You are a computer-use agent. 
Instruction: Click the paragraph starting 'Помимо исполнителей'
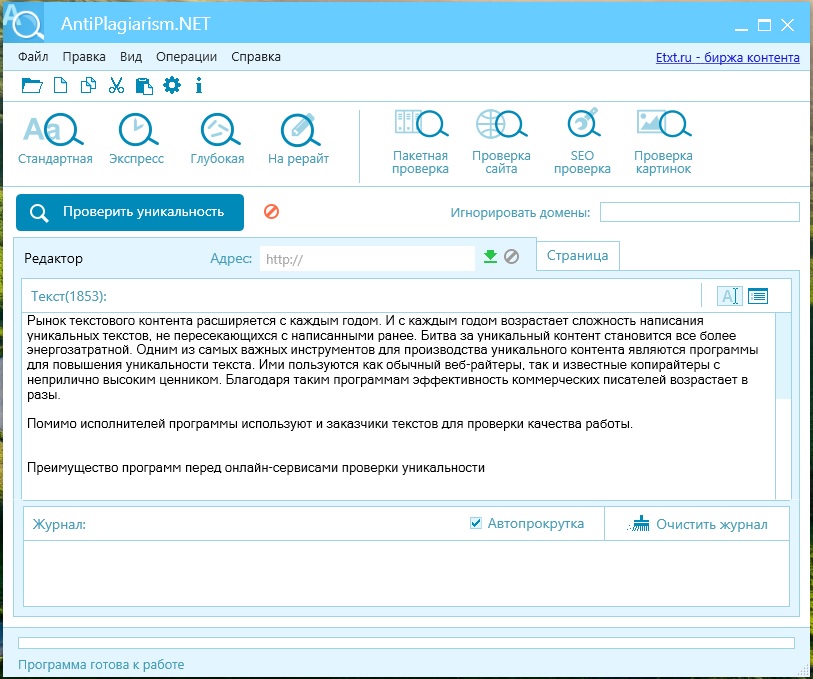(x=330, y=423)
